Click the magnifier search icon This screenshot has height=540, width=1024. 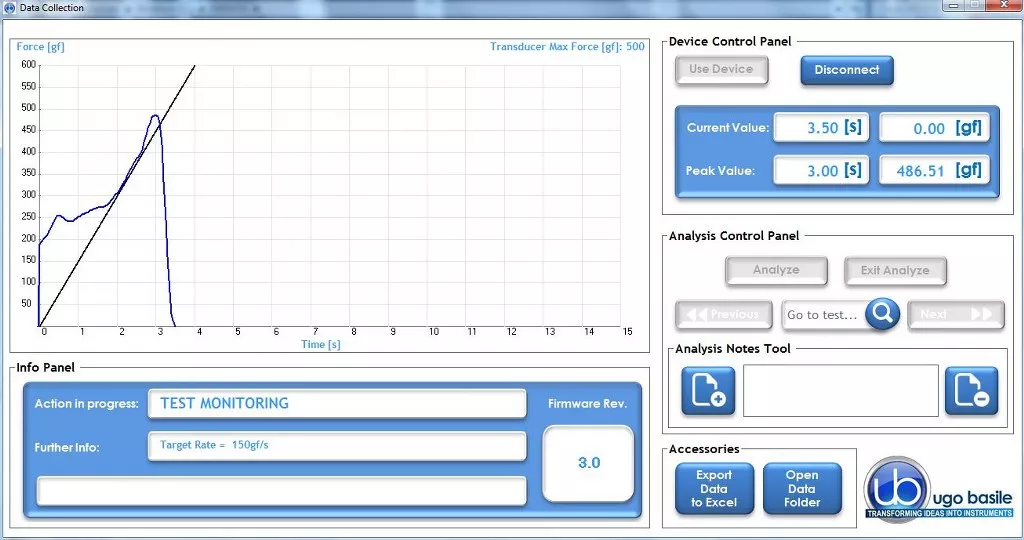(882, 314)
